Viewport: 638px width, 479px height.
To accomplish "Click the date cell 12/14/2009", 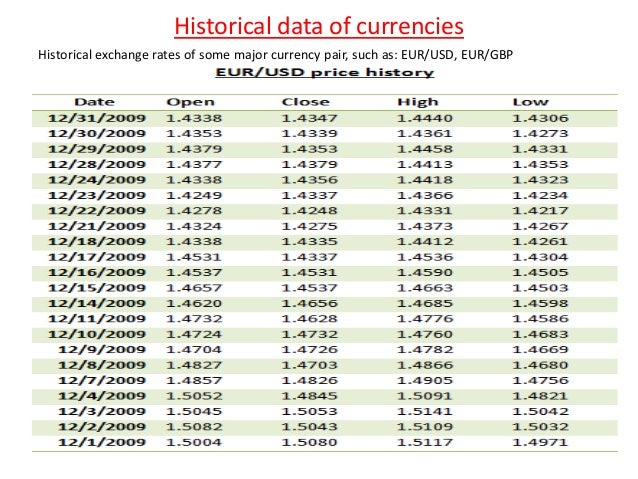I will 97,304.
